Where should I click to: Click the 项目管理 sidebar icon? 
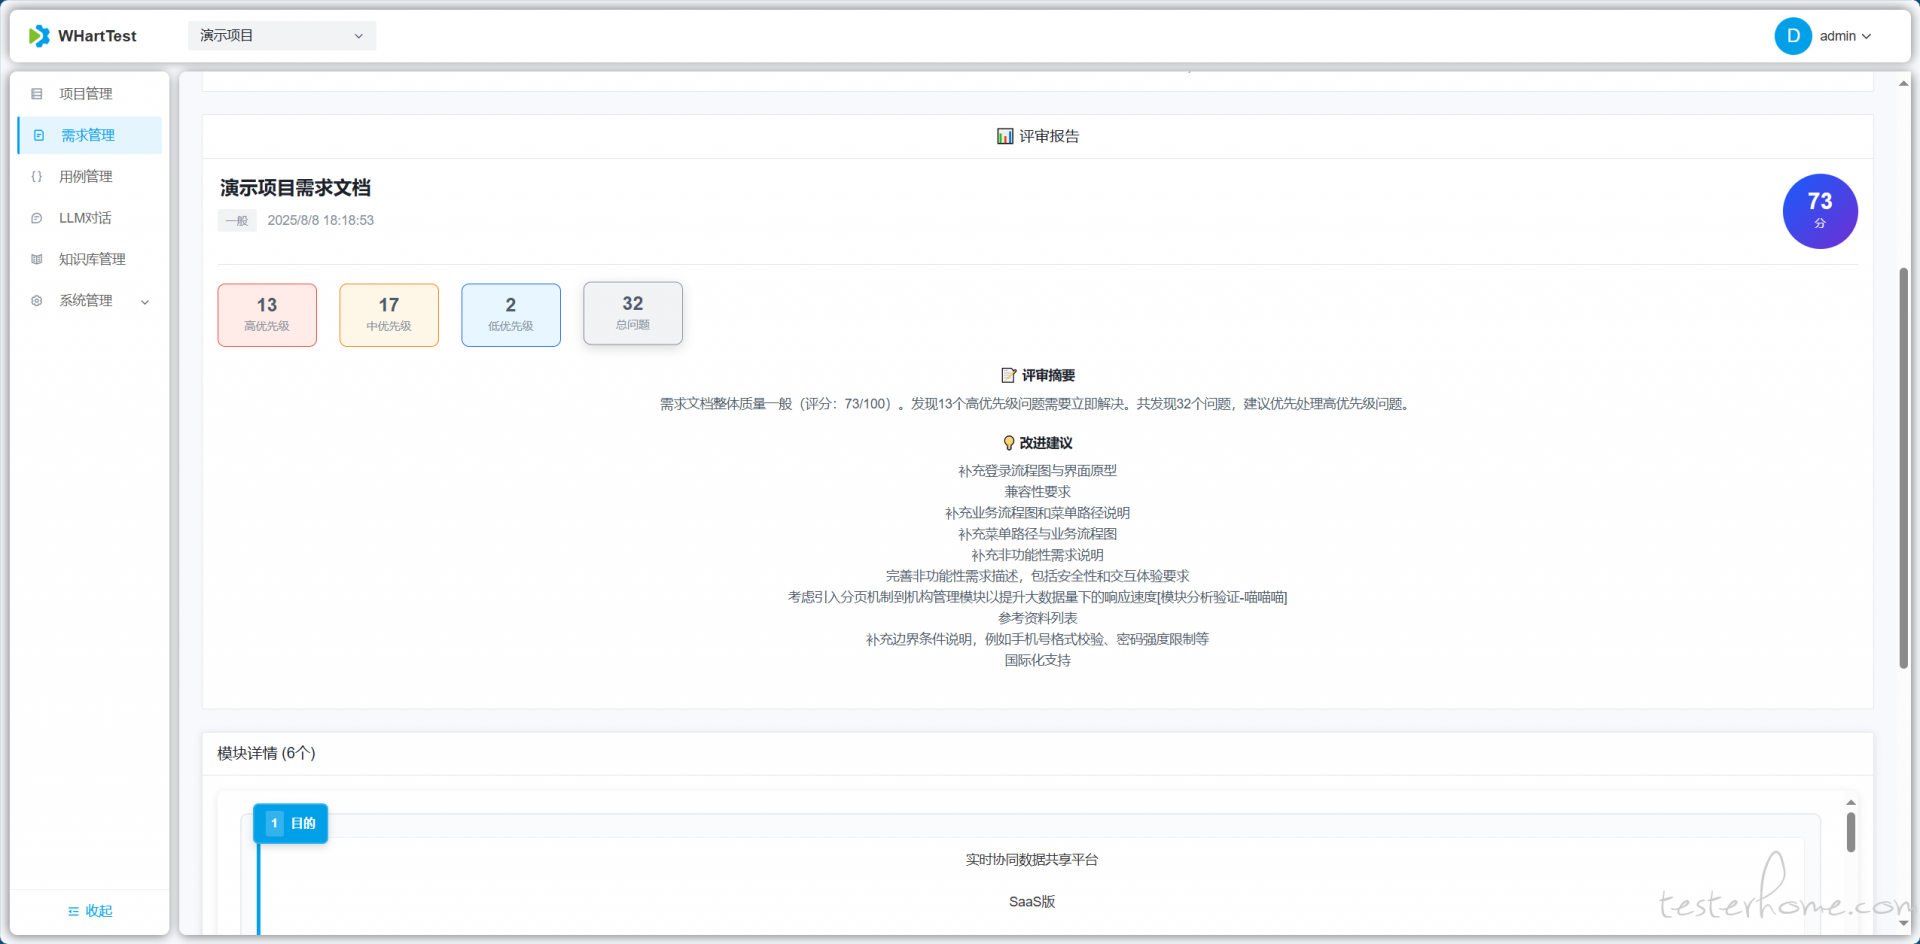37,94
